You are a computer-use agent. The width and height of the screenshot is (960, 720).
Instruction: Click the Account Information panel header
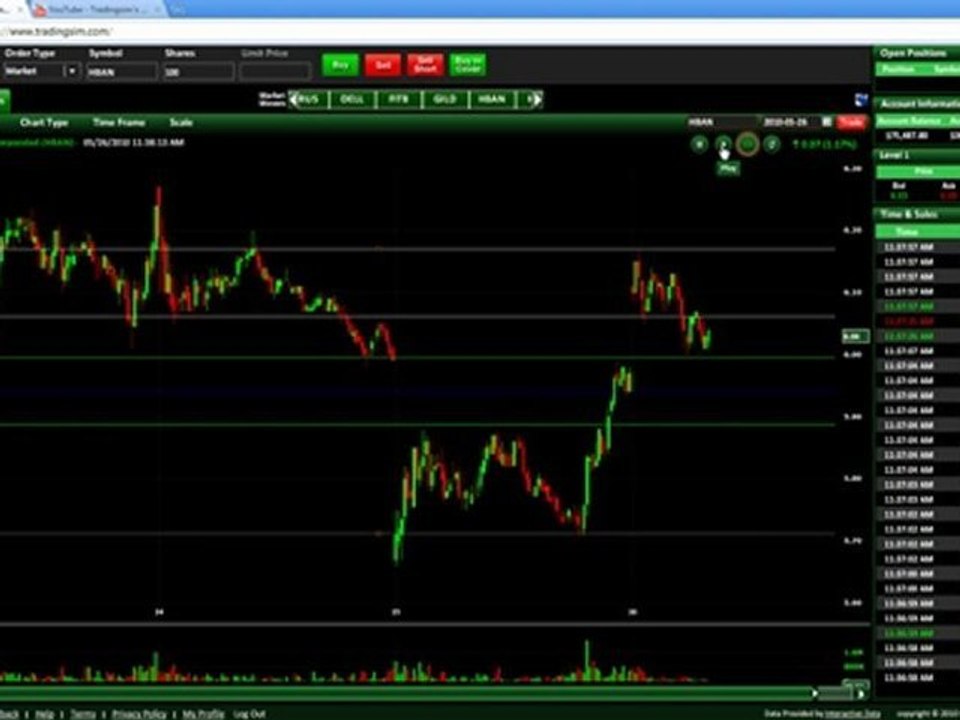tap(918, 103)
